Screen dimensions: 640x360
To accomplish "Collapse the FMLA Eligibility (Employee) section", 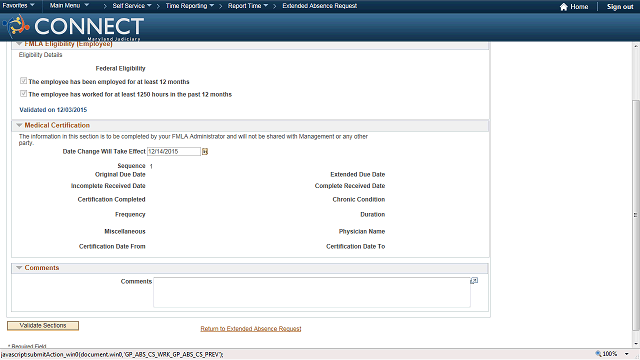I will [x=19, y=44].
